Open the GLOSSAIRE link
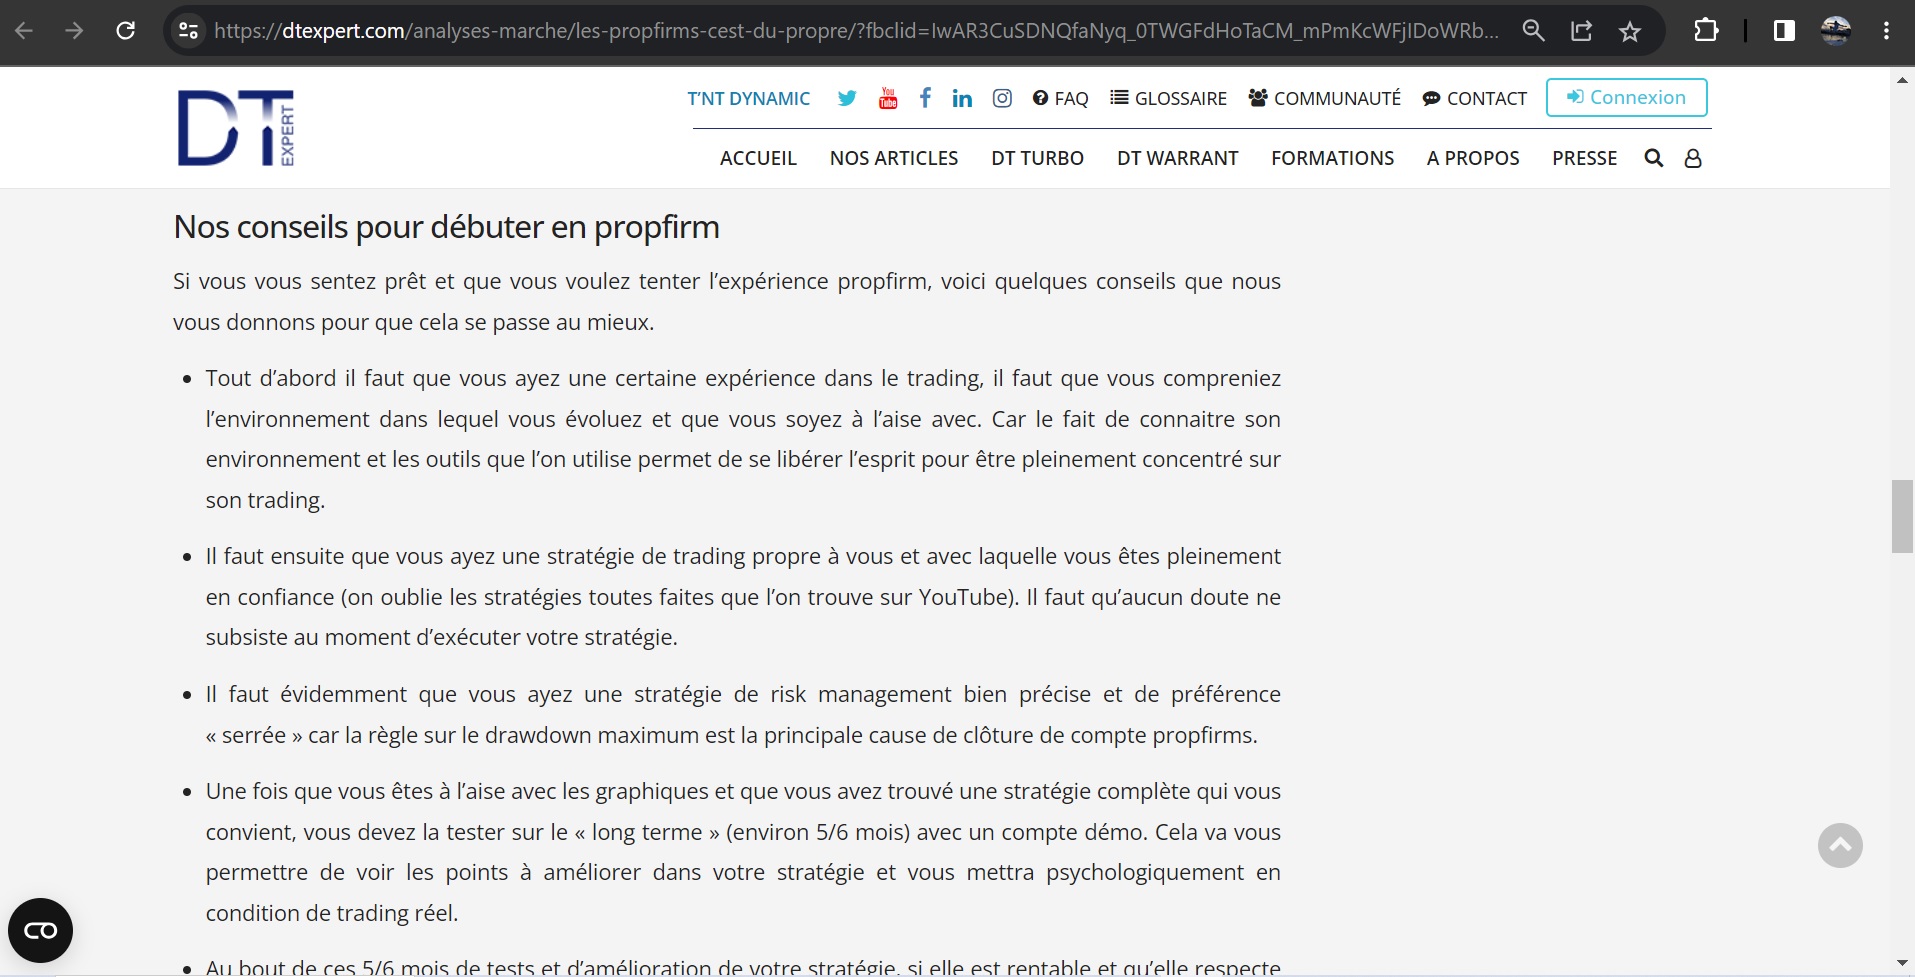The width and height of the screenshot is (1915, 977). [1168, 98]
